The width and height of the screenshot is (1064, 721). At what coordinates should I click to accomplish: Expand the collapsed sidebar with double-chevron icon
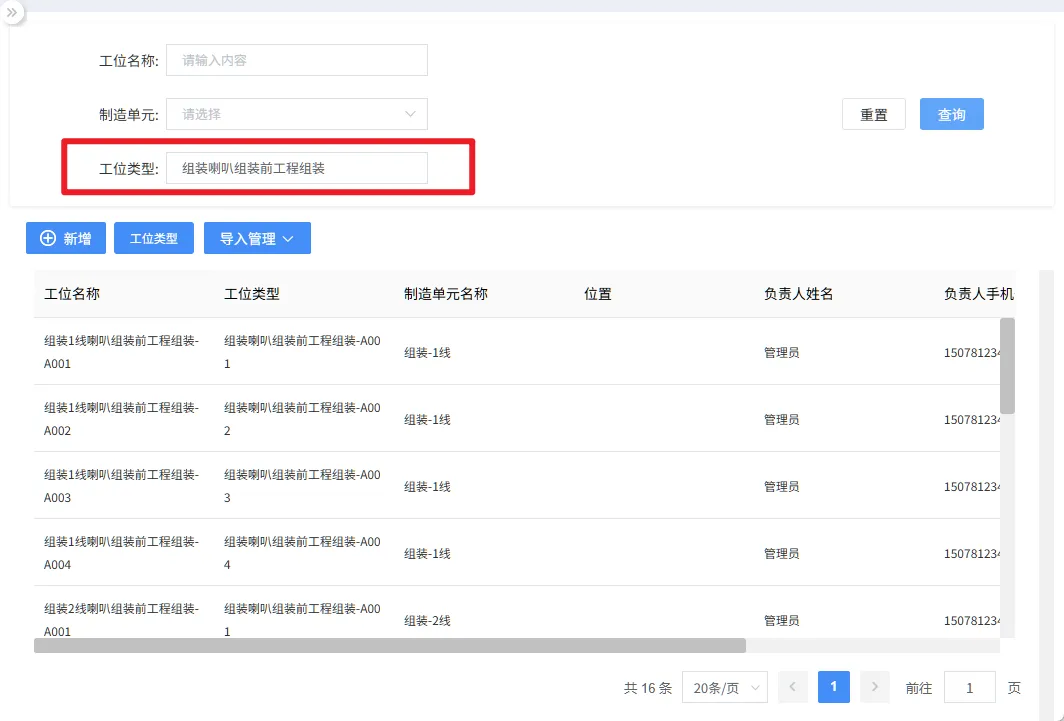[11, 13]
